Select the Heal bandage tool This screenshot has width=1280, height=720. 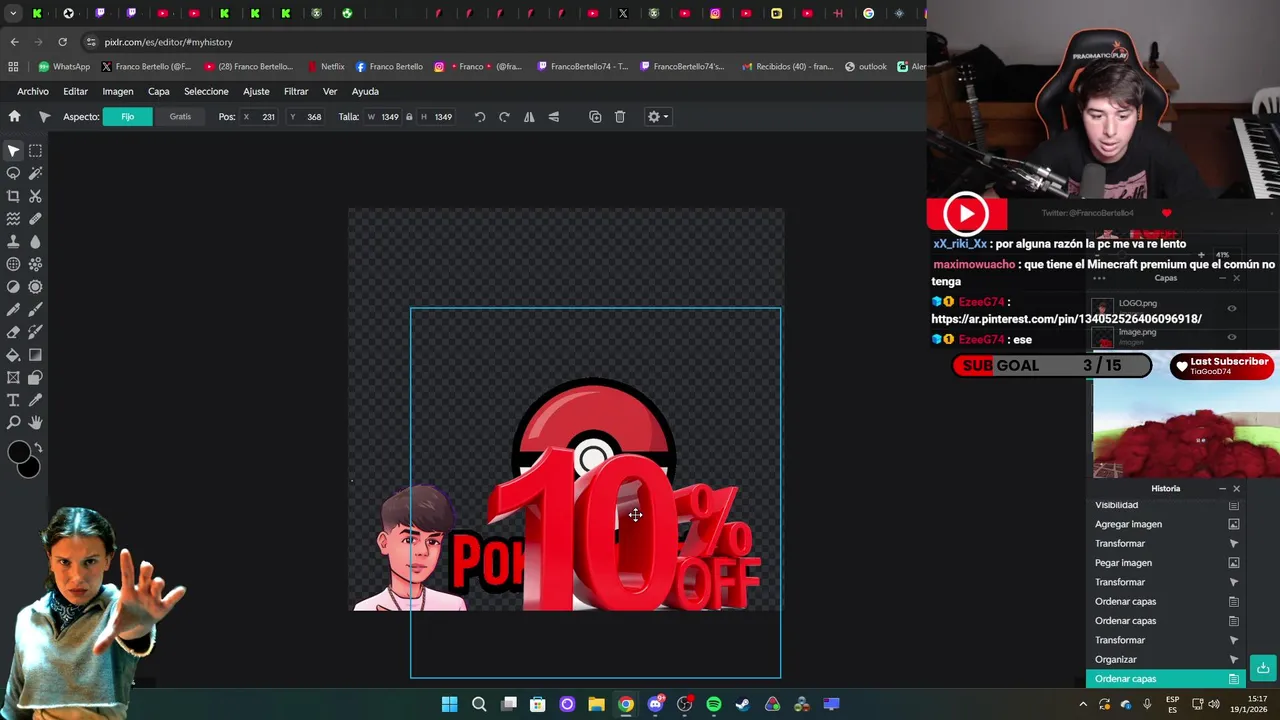[x=35, y=219]
